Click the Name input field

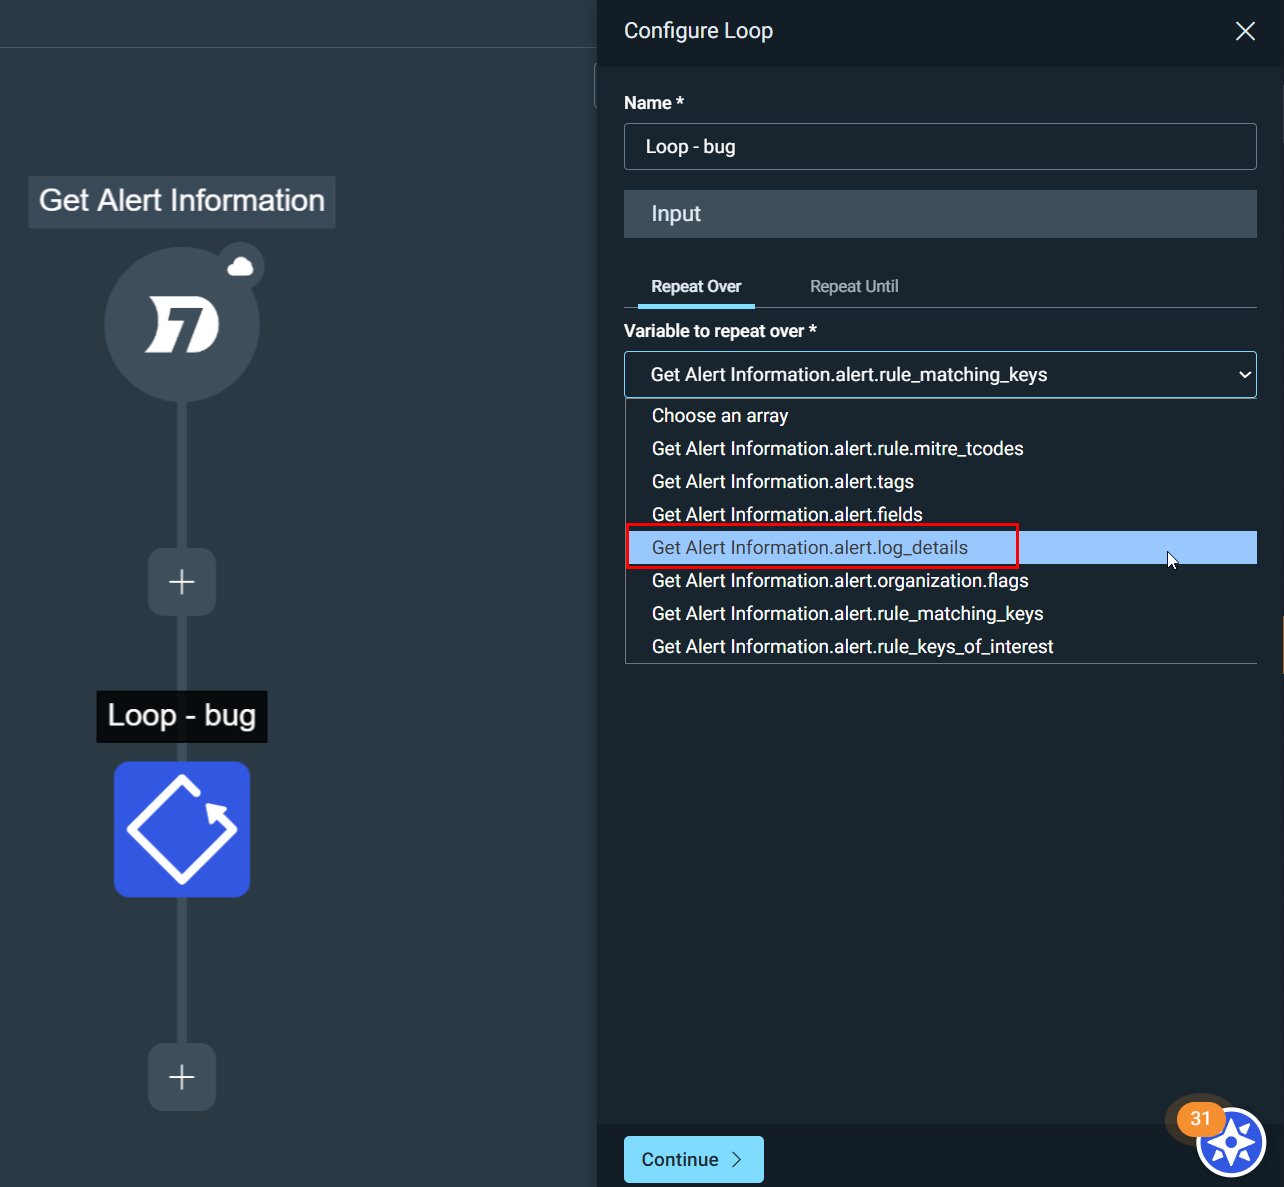tap(939, 147)
